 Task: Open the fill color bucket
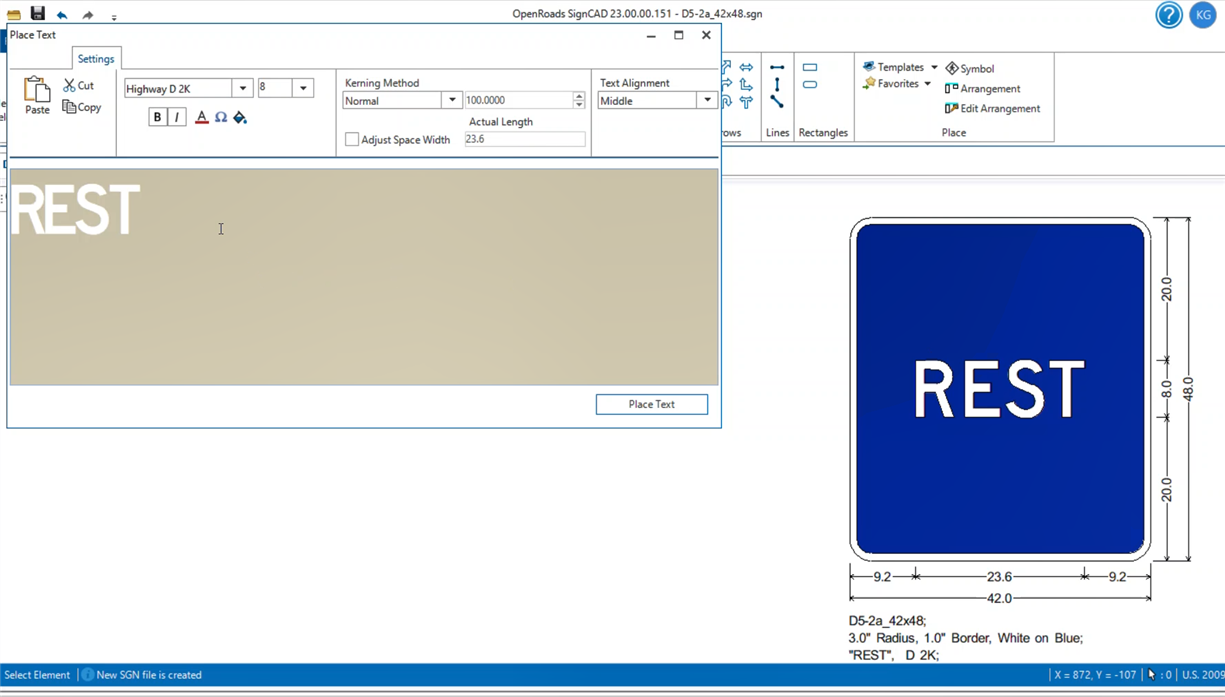240,117
